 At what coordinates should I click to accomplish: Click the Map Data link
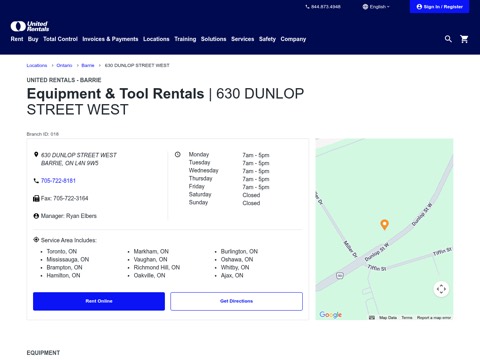pos(388,318)
